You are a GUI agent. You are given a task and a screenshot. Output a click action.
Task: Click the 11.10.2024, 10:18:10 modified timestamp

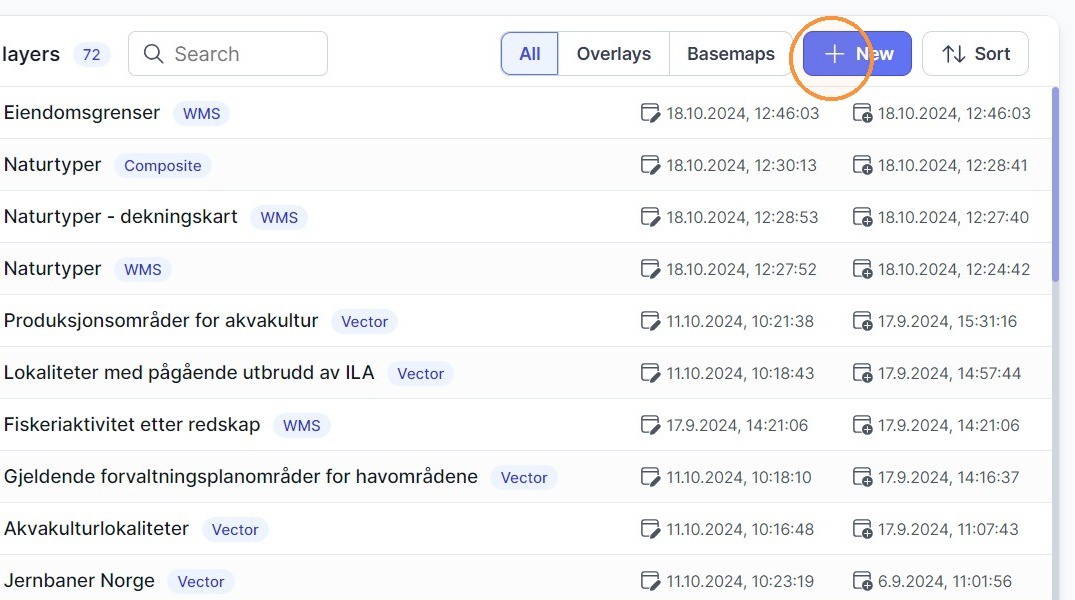738,477
